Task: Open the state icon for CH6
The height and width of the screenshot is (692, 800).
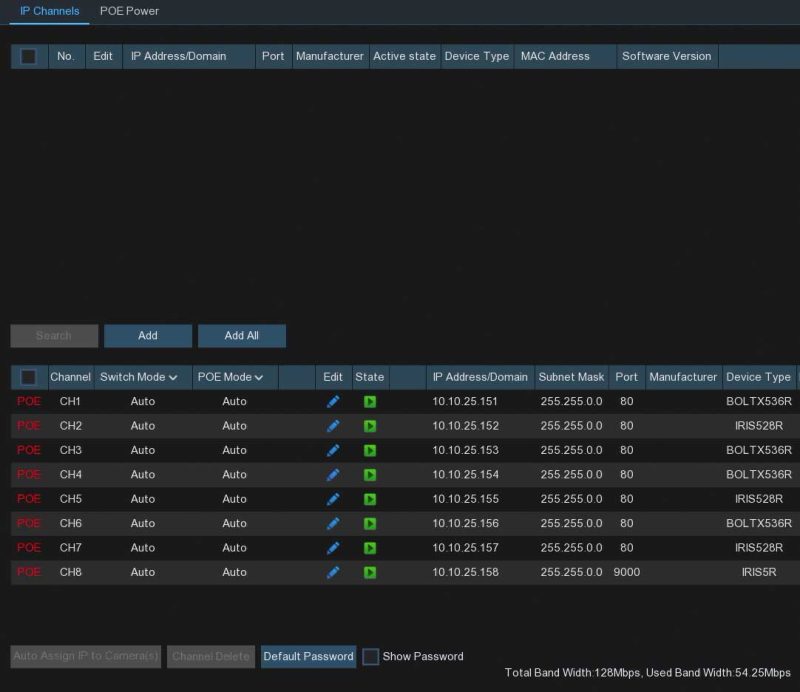Action: [370, 523]
